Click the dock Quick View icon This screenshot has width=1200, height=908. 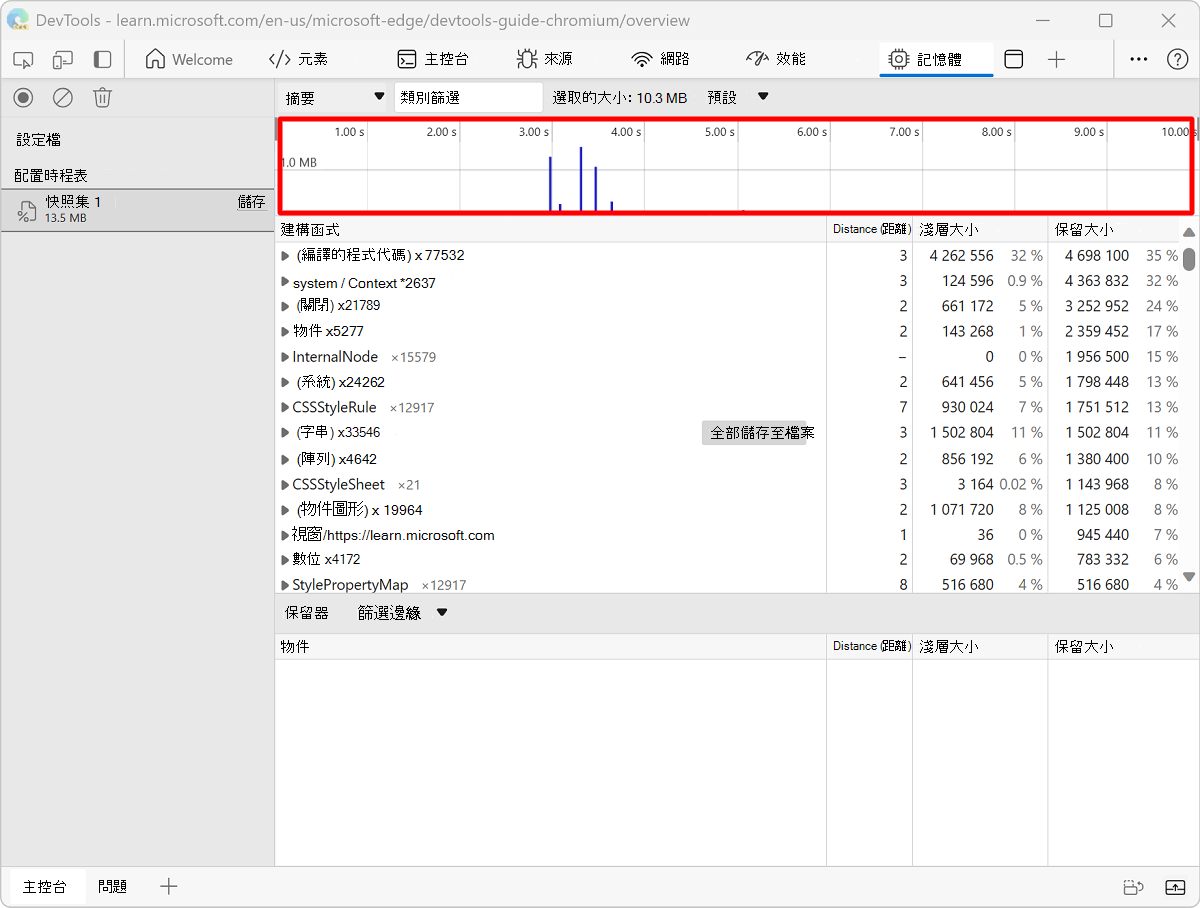click(1133, 887)
